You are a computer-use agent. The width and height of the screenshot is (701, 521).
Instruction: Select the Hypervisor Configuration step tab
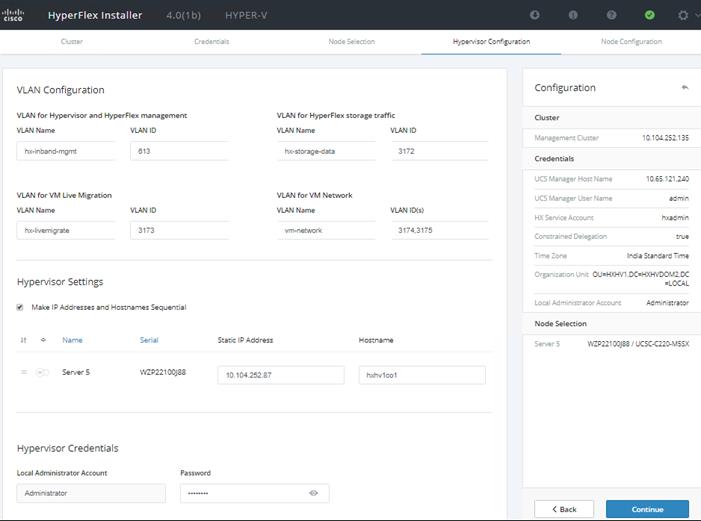tap(491, 42)
